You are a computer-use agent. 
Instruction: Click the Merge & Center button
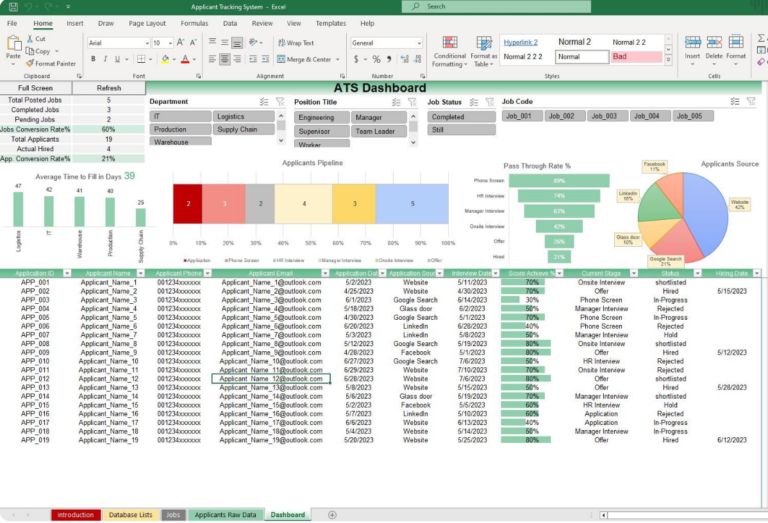tap(305, 59)
